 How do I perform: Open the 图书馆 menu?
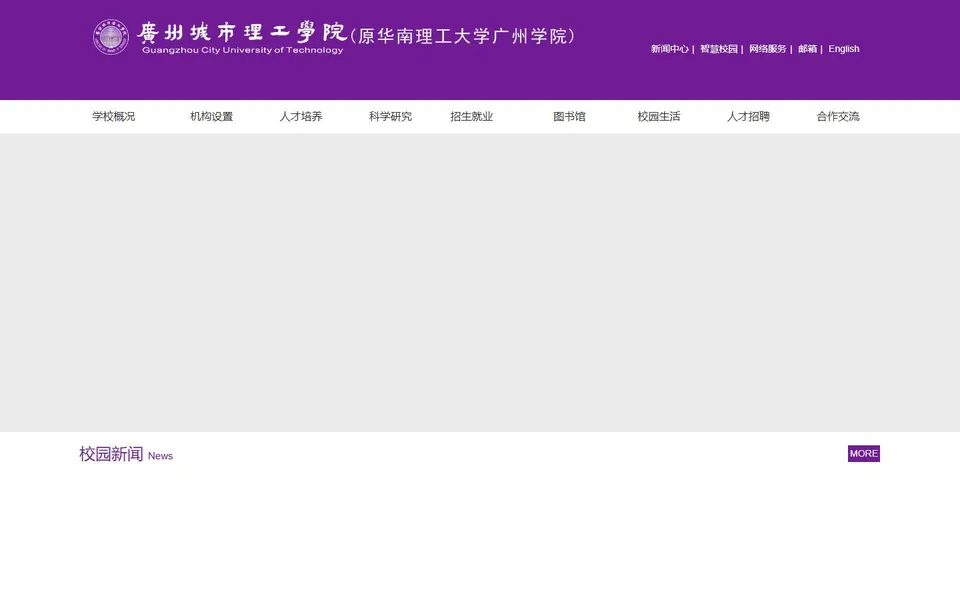tap(569, 116)
